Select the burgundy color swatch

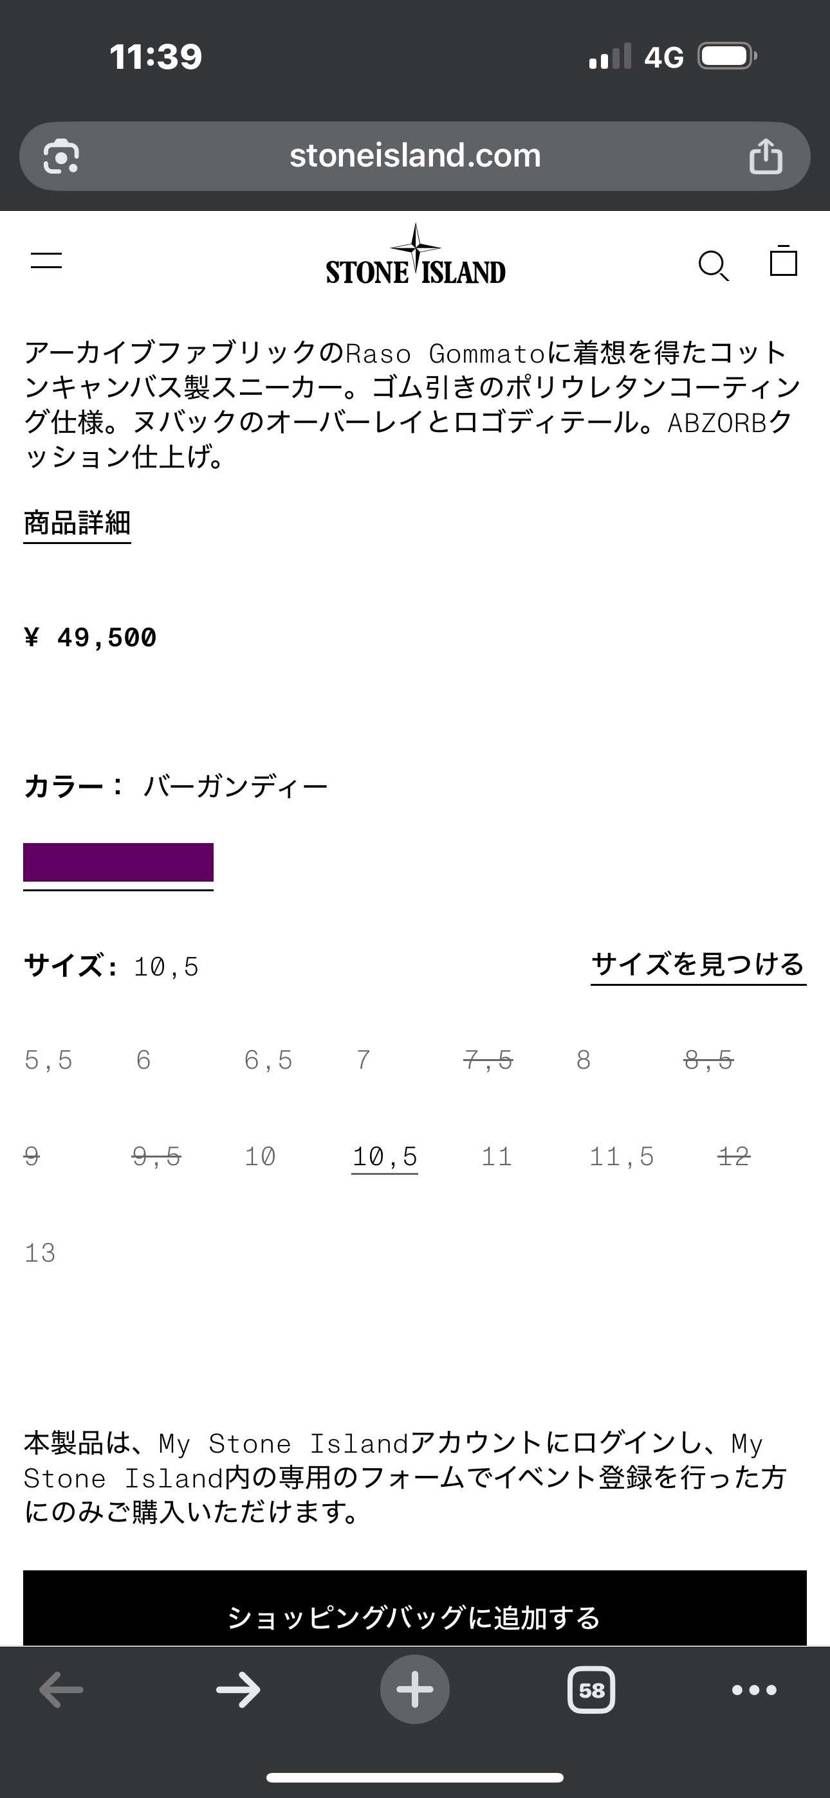[118, 862]
